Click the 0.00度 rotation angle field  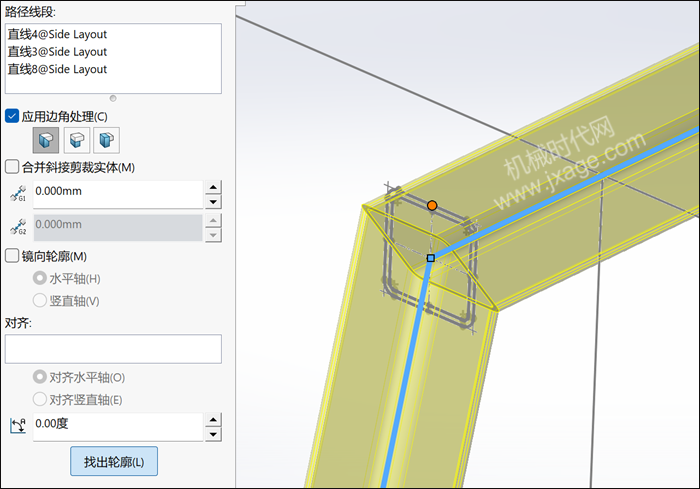pyautogui.click(x=118, y=427)
